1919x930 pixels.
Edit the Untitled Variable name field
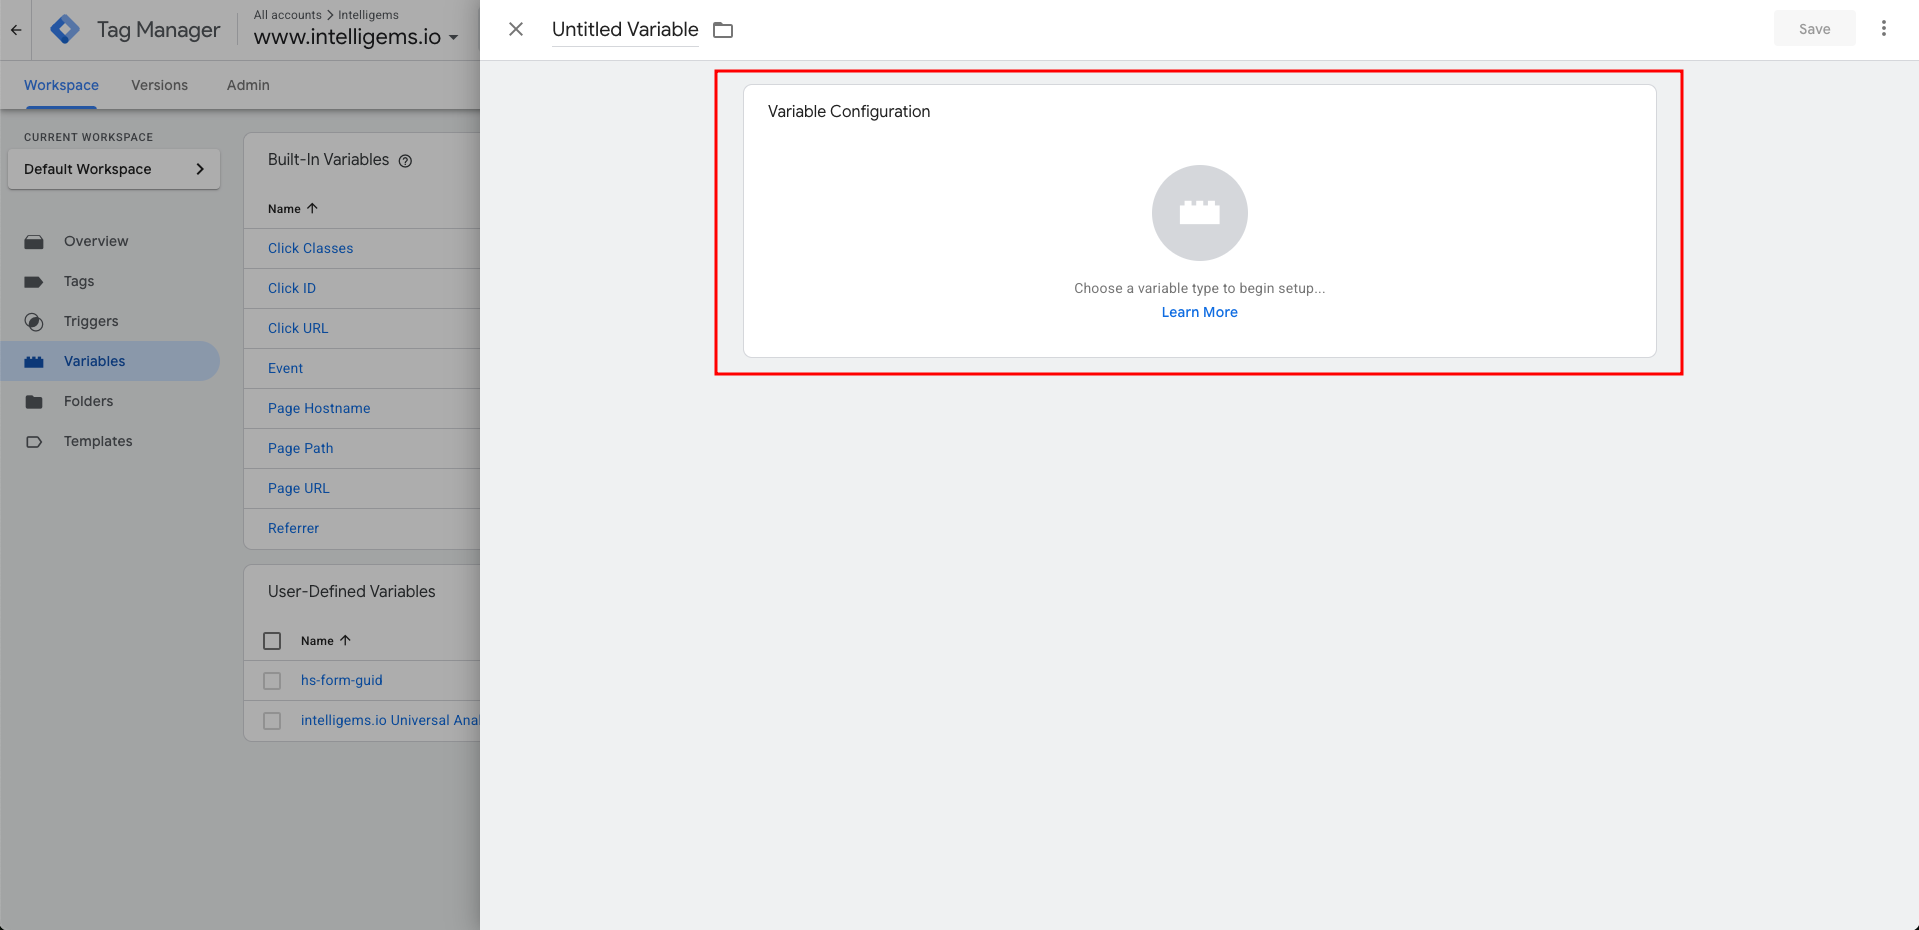coord(625,30)
